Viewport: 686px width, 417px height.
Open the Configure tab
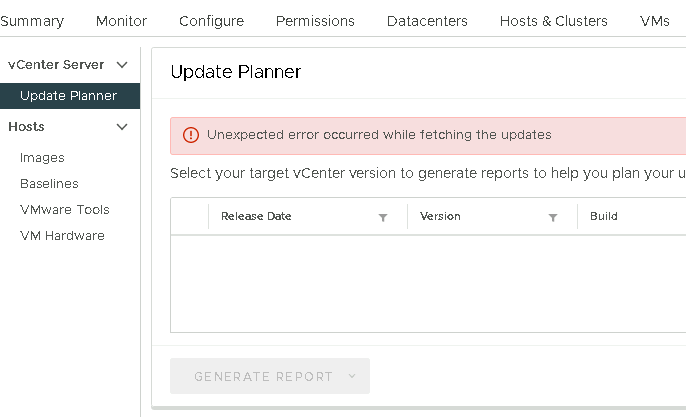(x=211, y=21)
